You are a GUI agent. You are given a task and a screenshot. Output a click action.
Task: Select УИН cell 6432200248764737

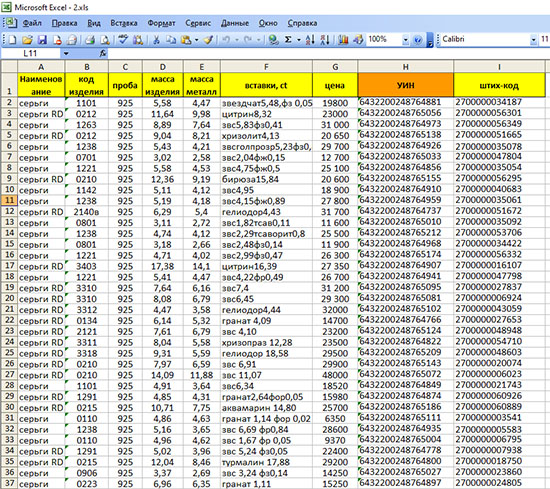click(x=405, y=211)
